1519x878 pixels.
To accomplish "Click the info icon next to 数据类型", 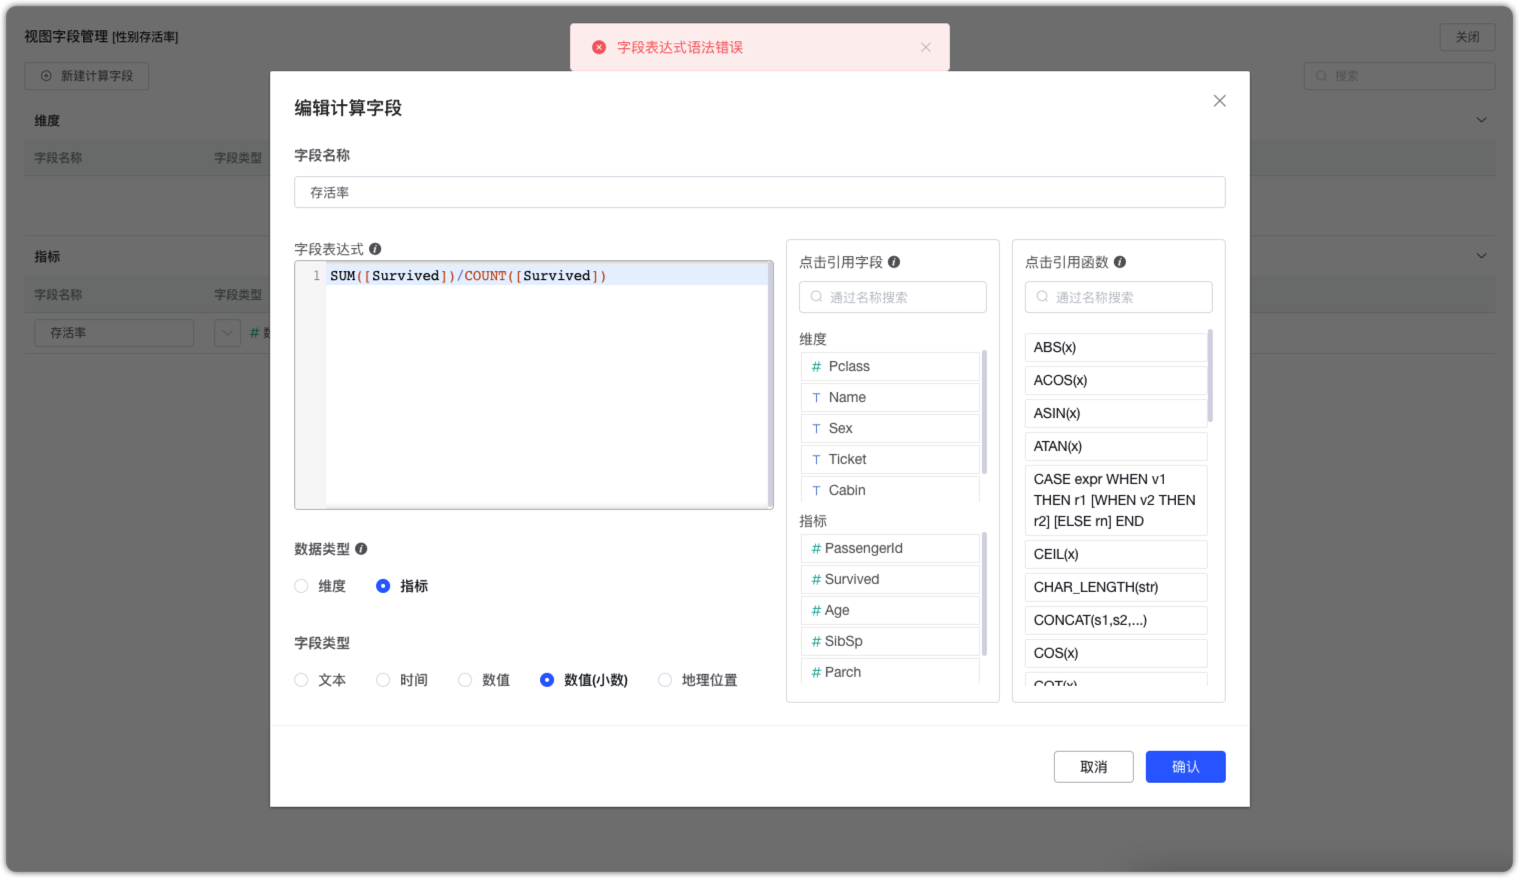I will 361,549.
